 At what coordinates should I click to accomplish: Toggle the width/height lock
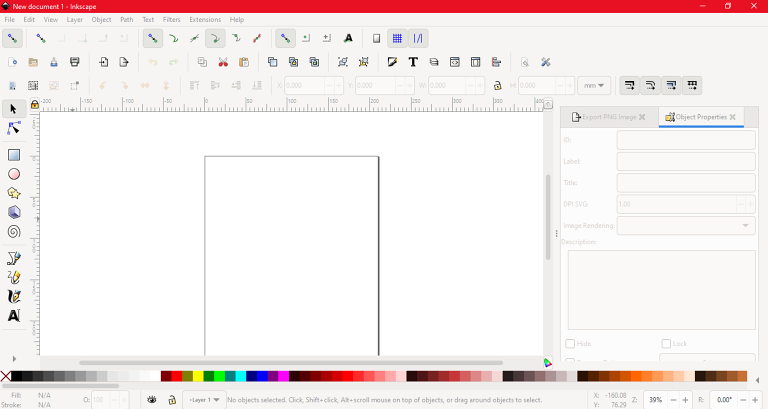497,86
